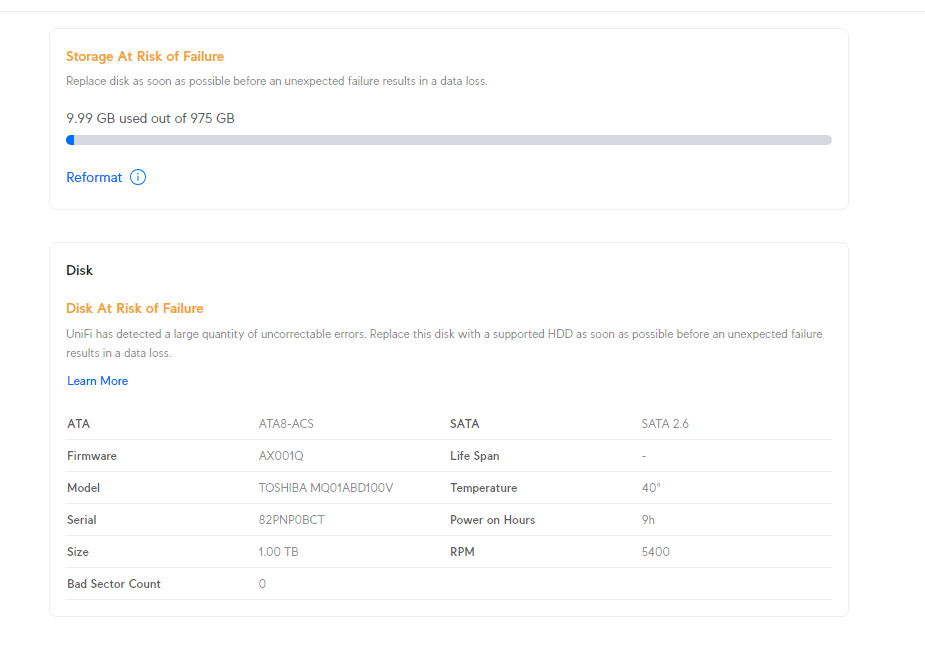Select the uncorrectable errors warning description

tap(444, 343)
